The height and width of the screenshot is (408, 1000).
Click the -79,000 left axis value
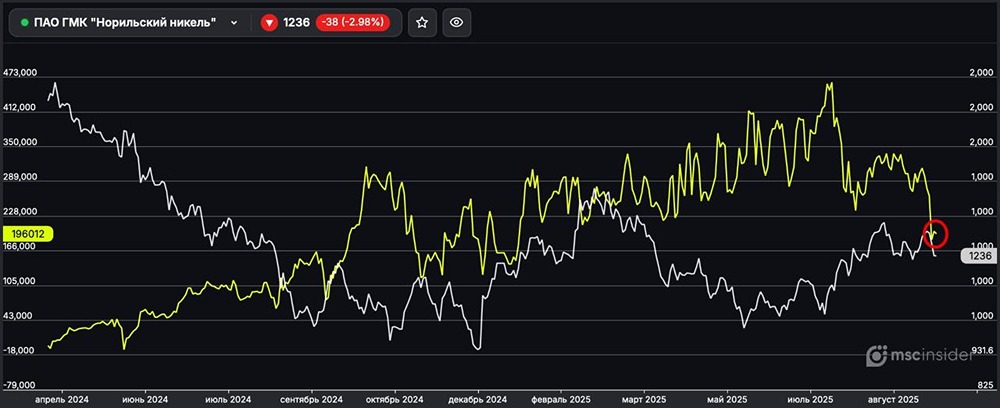tap(20, 386)
